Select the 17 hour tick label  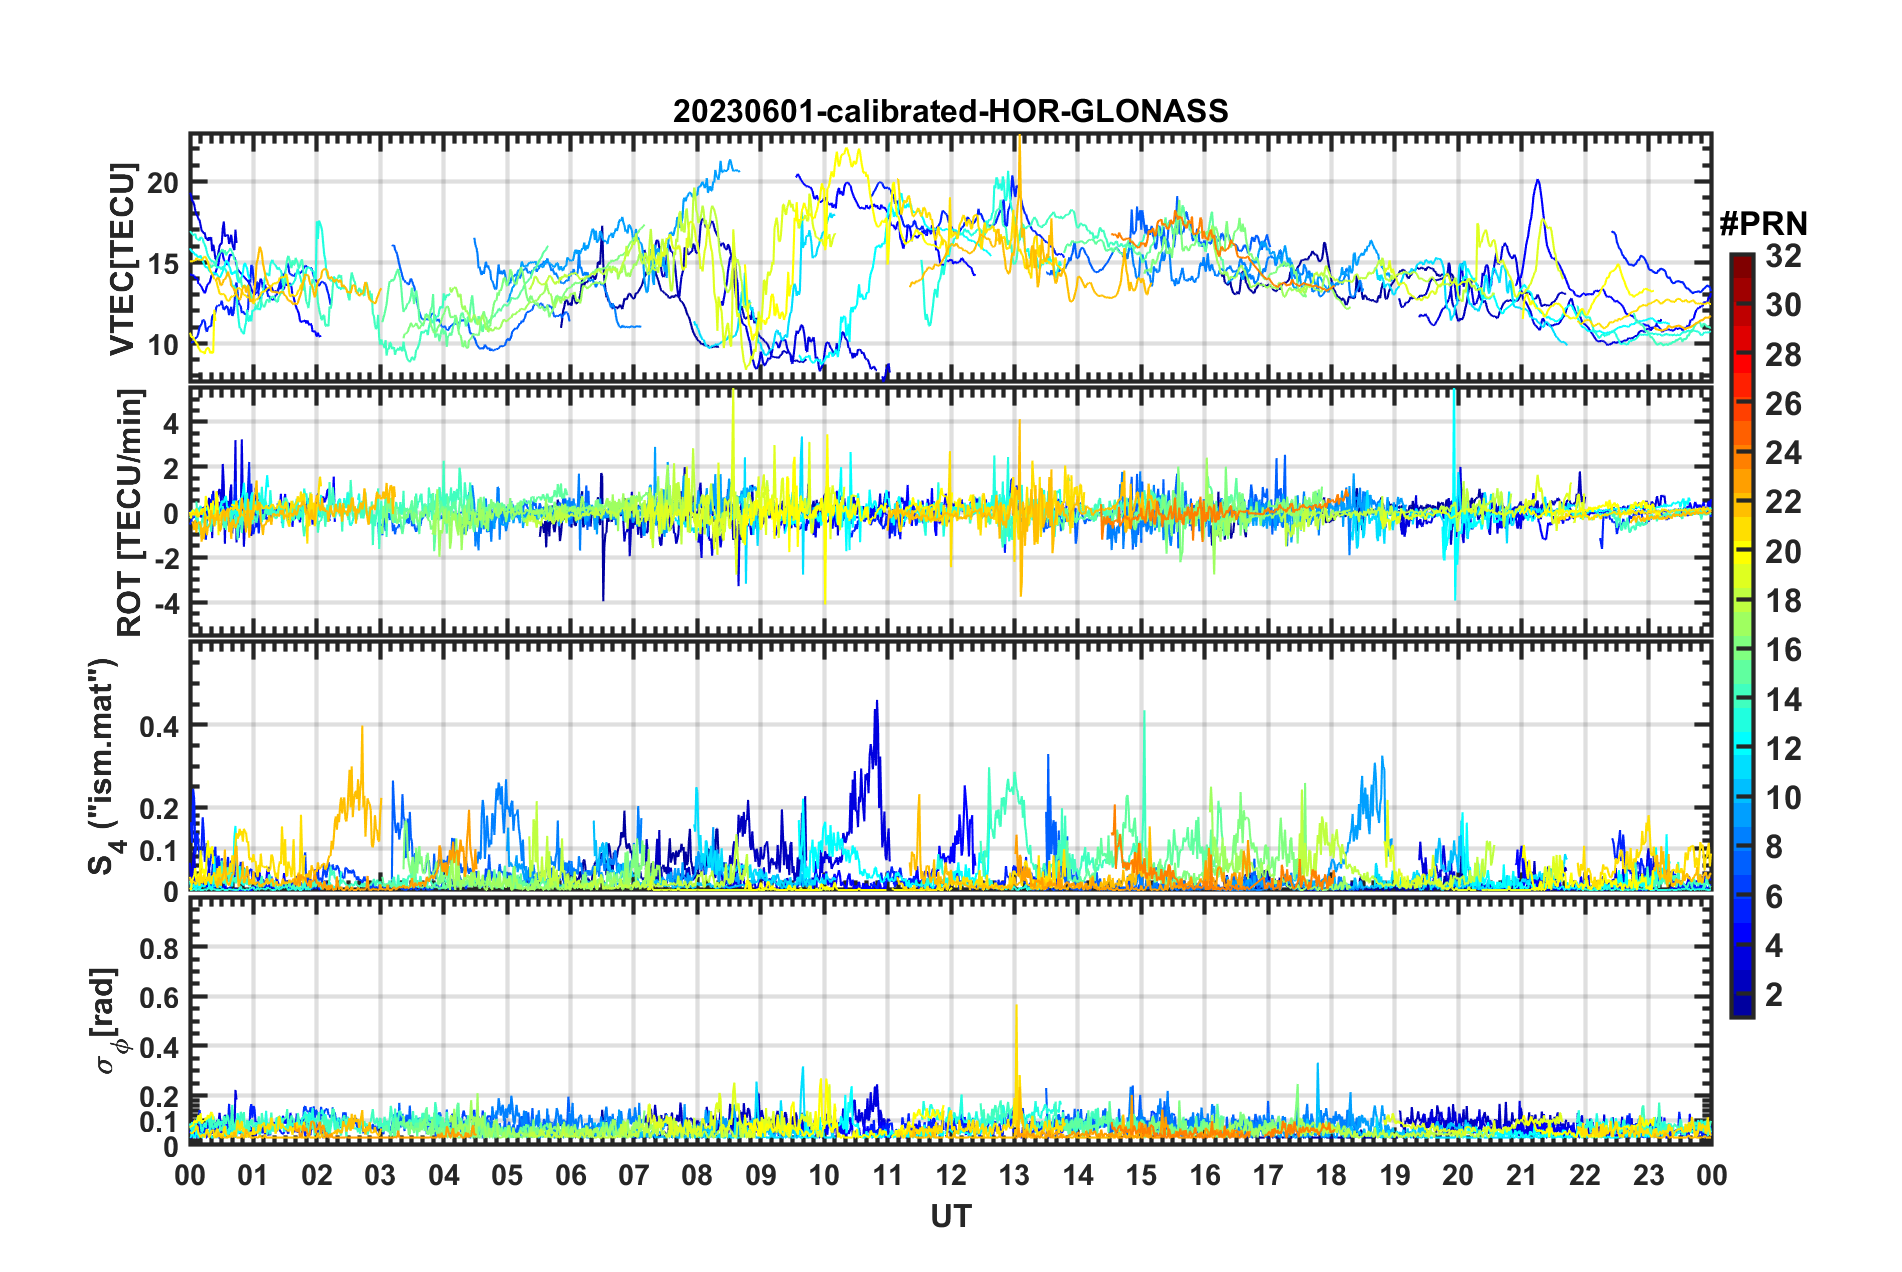1268,1174
